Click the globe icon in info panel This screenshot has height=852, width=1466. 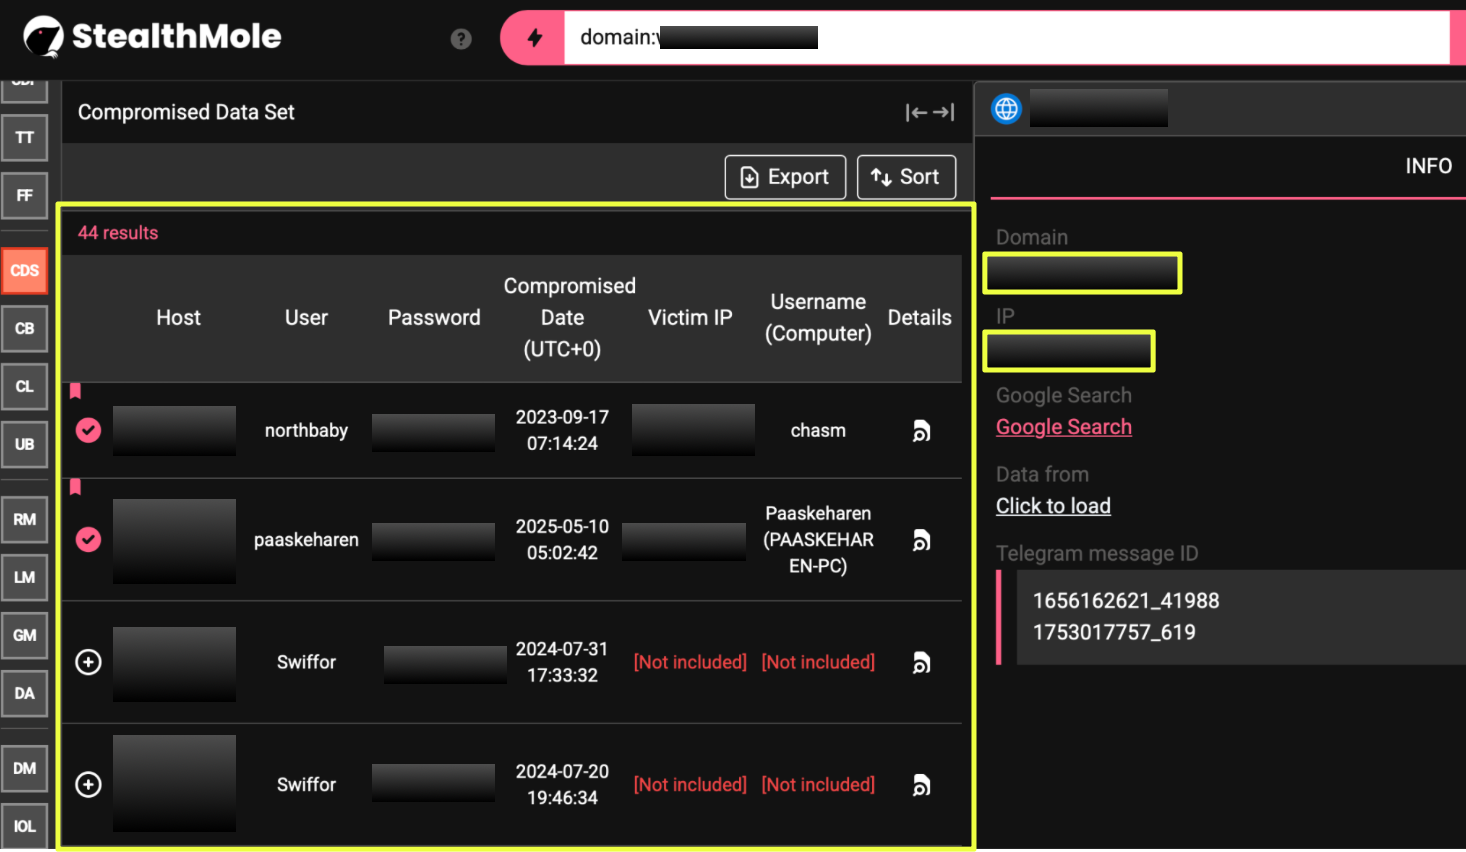tap(1006, 109)
